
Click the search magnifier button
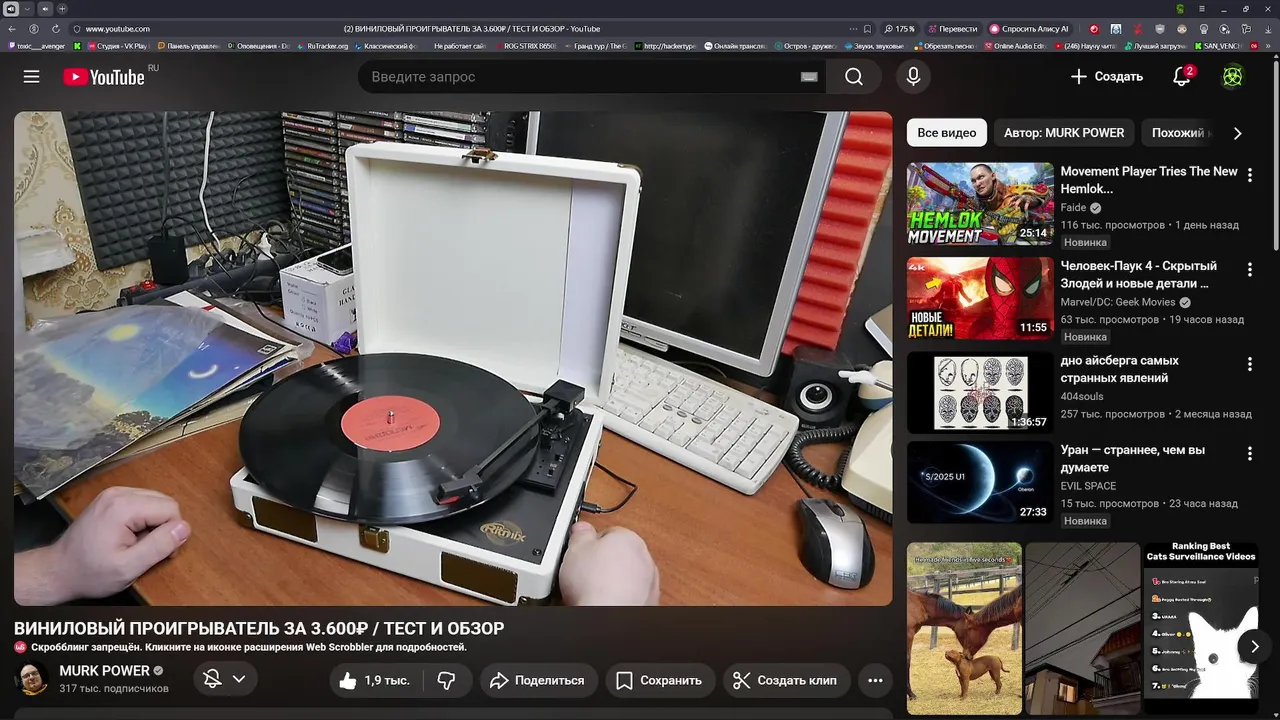click(853, 77)
